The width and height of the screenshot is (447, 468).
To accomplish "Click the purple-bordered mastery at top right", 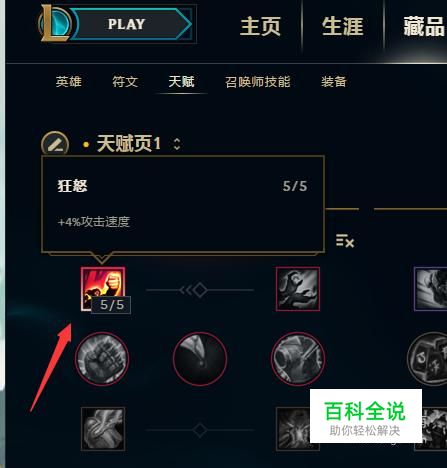I will point(430,289).
